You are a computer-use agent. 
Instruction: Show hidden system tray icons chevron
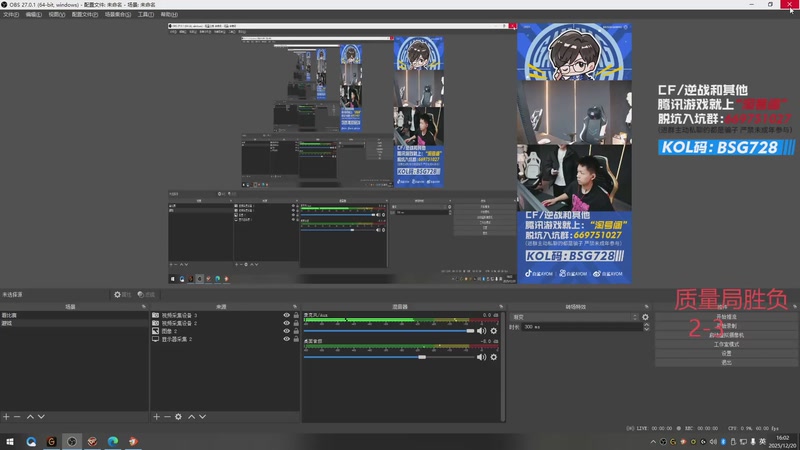coord(653,442)
